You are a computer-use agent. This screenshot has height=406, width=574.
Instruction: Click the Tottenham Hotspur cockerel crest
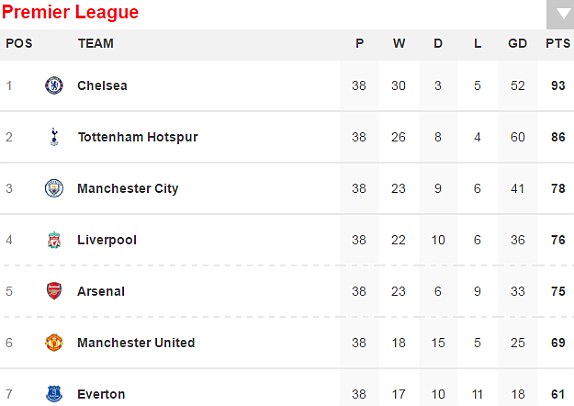point(54,137)
